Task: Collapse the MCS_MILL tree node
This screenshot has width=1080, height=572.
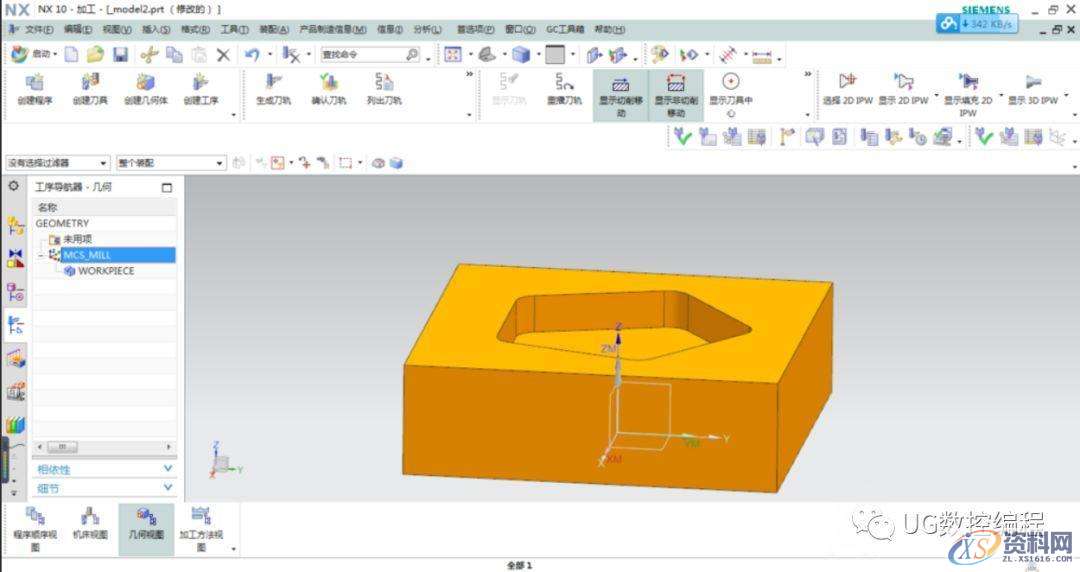Action: [41, 256]
